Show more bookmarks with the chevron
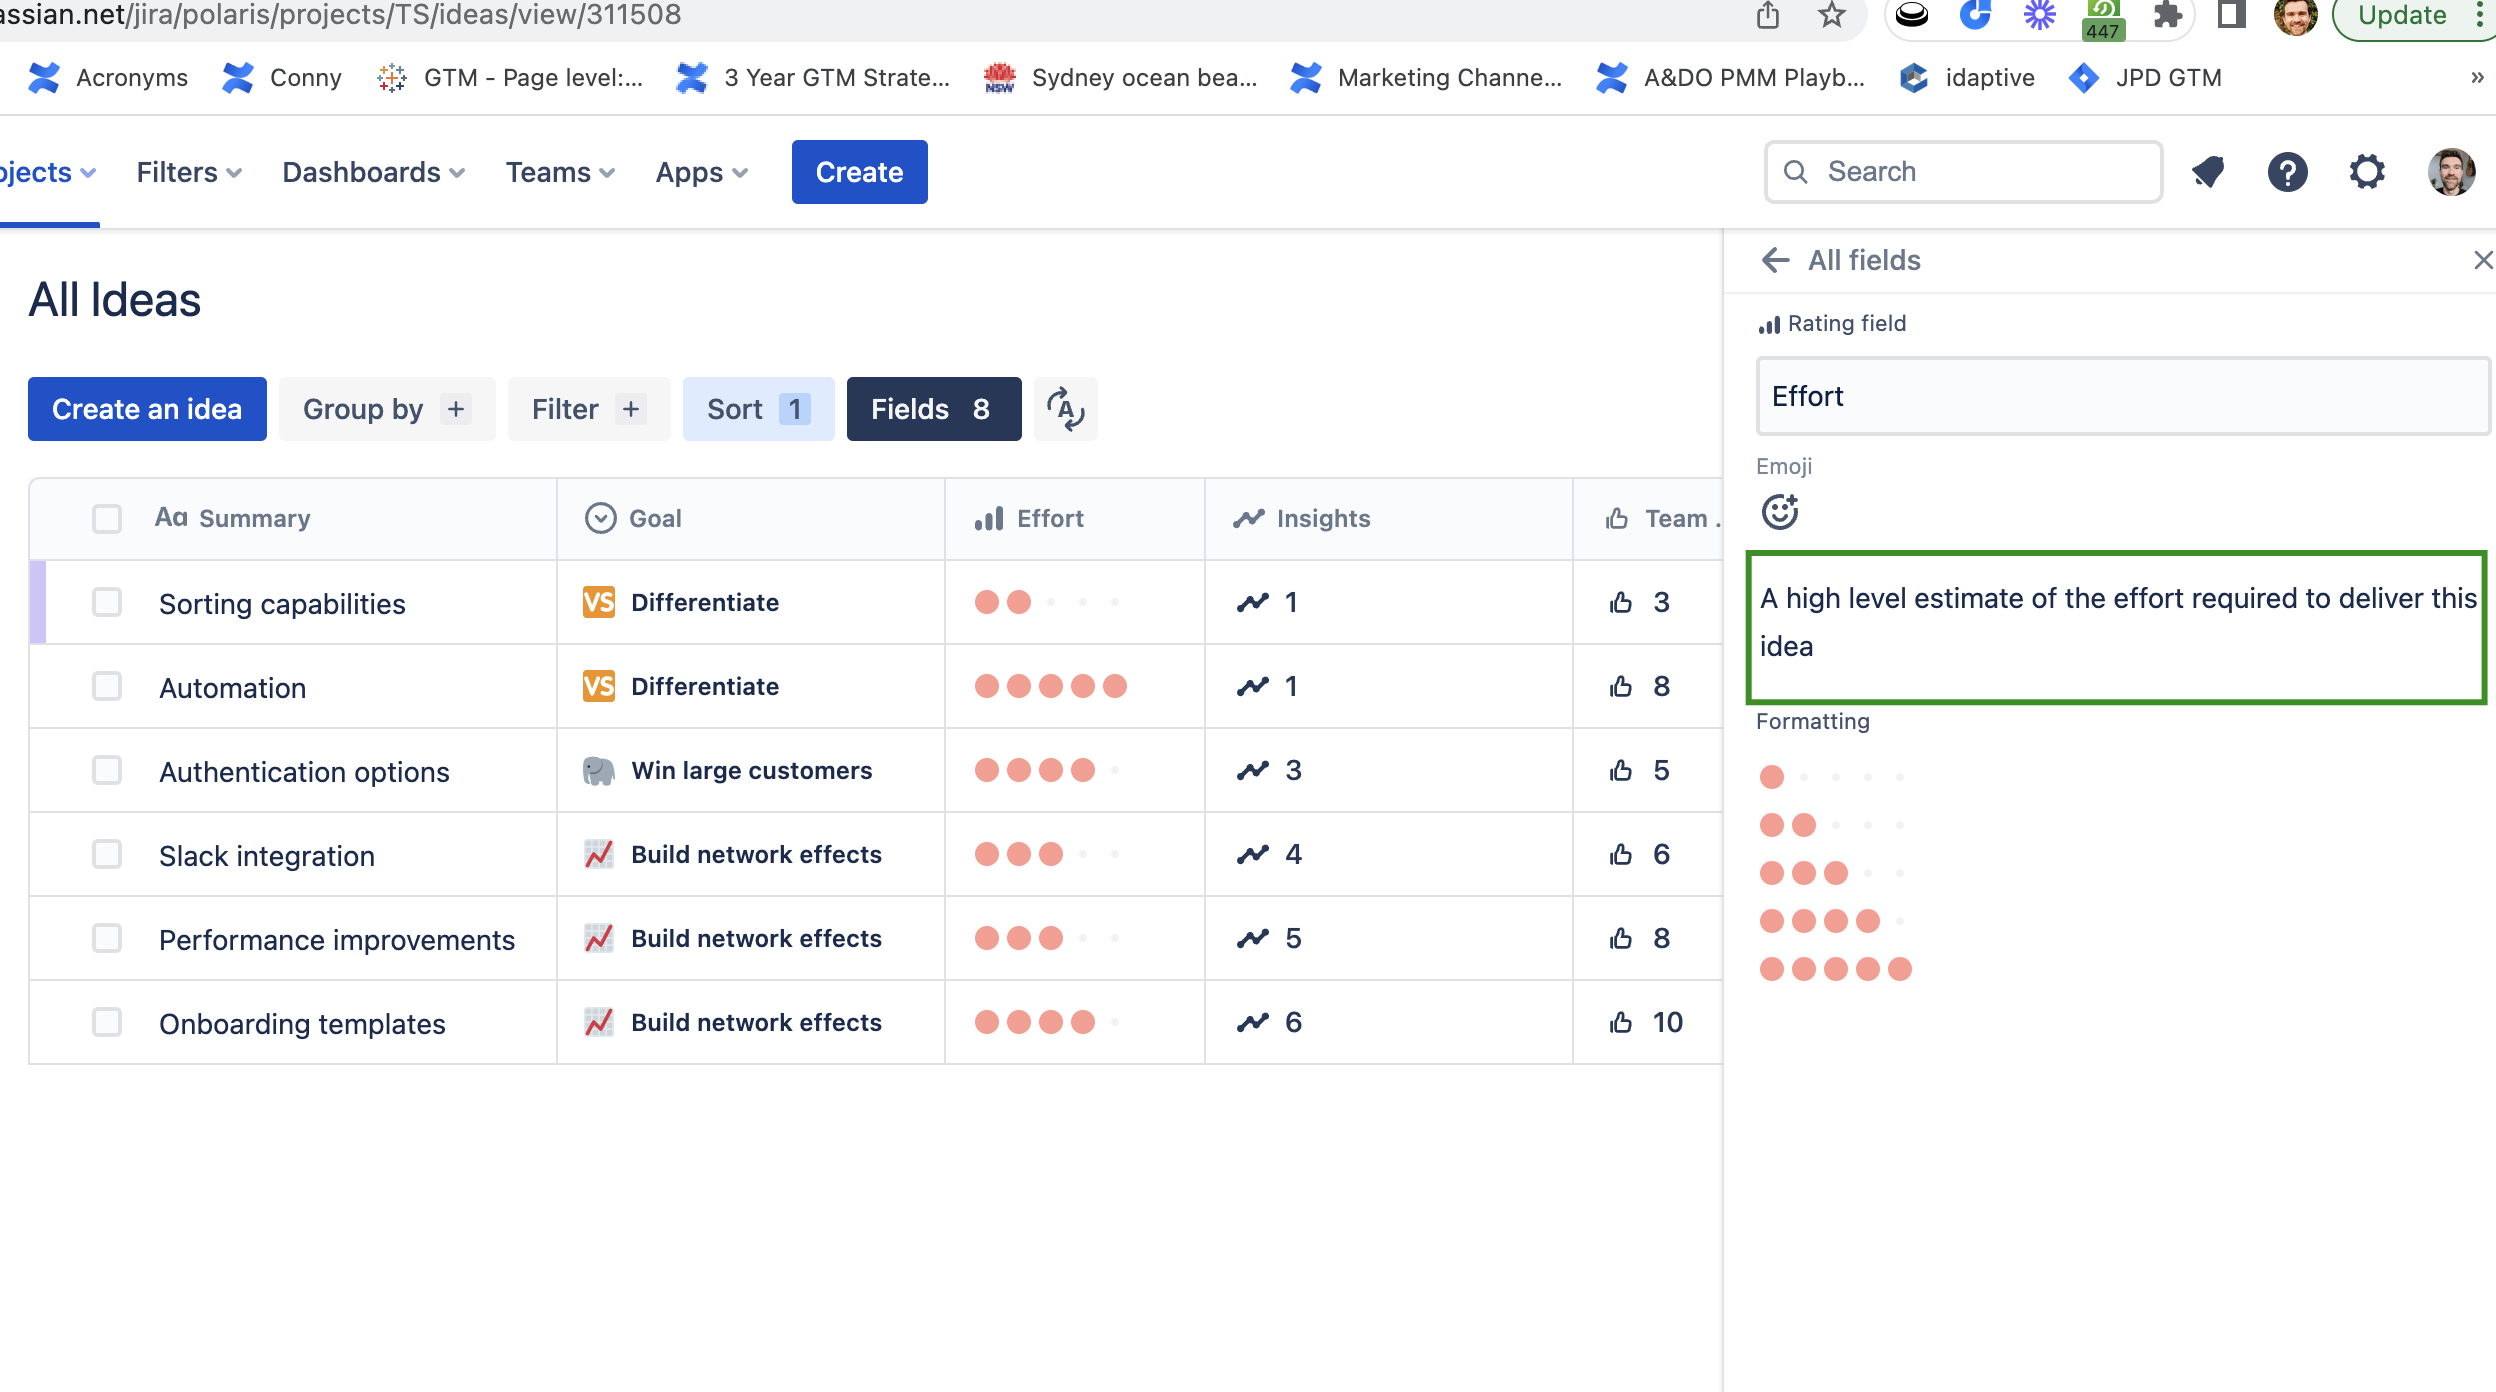The image size is (2496, 1392). [2477, 78]
